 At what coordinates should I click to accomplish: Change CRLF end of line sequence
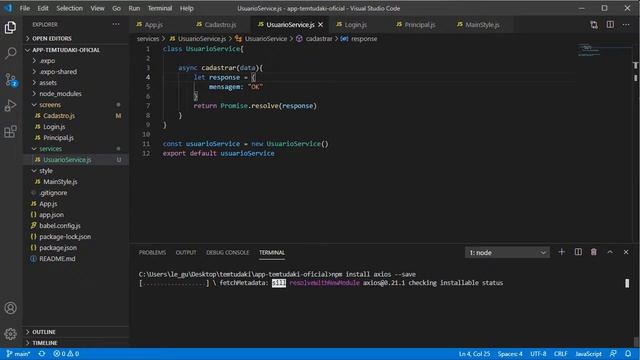(560, 354)
